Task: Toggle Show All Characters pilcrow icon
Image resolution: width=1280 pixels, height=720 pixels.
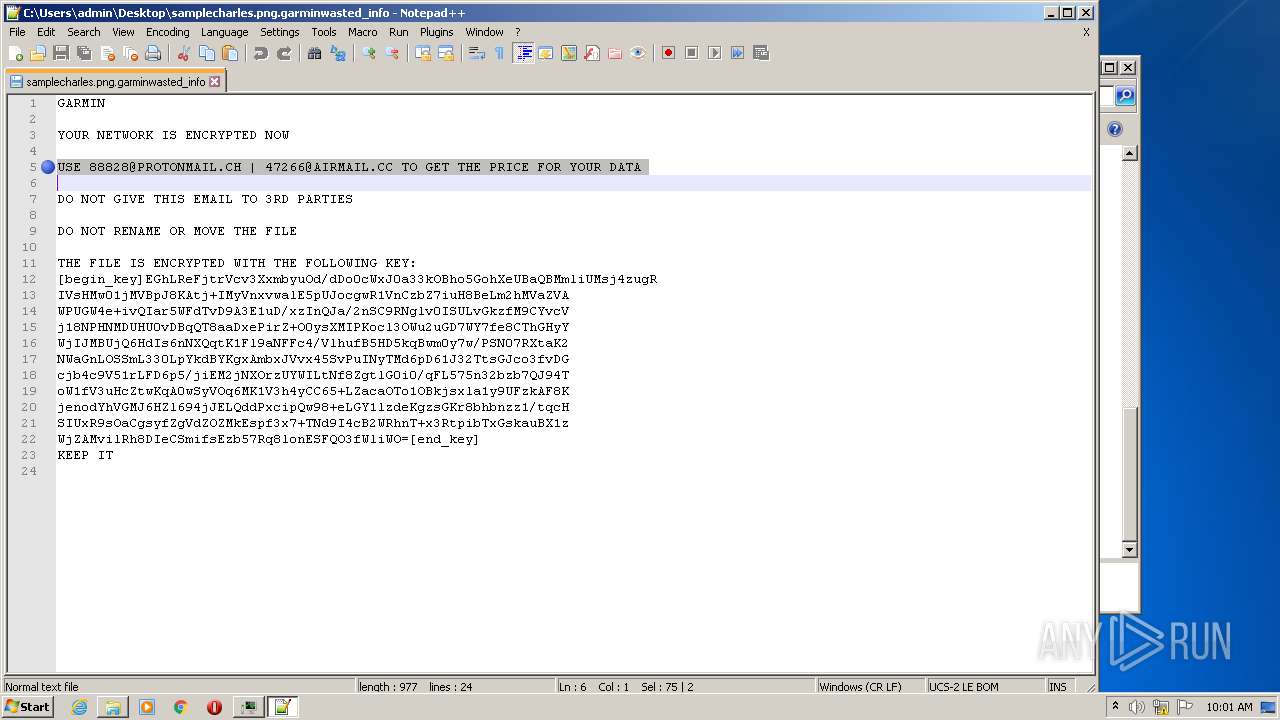Action: [499, 53]
